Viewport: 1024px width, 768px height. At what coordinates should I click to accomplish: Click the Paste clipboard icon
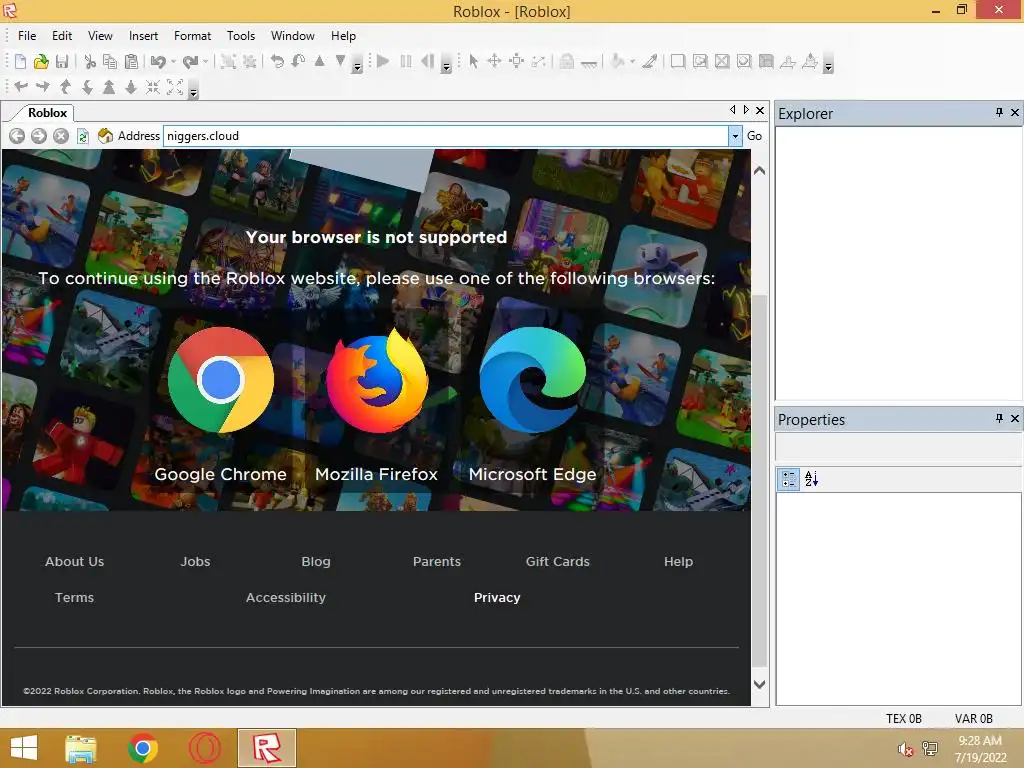131,61
